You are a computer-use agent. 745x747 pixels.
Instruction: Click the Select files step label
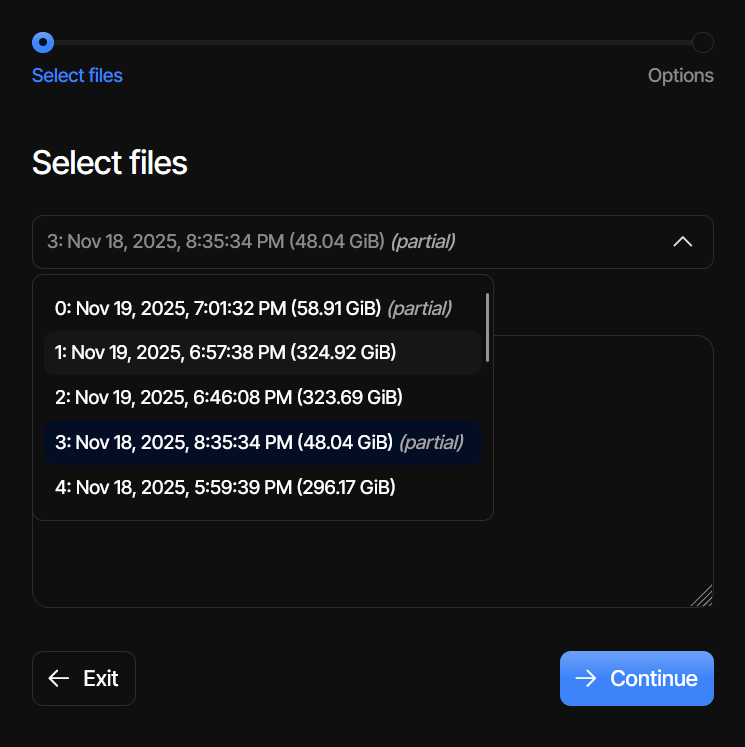77,76
